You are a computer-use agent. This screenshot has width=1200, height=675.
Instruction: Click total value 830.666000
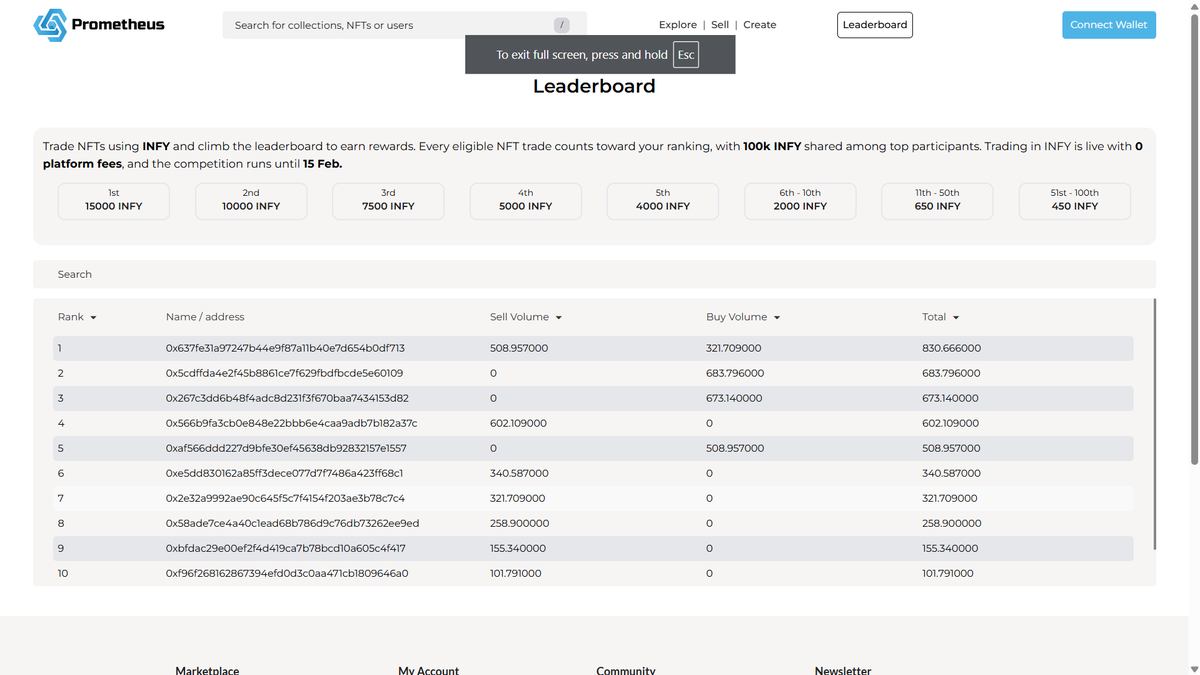tap(951, 348)
